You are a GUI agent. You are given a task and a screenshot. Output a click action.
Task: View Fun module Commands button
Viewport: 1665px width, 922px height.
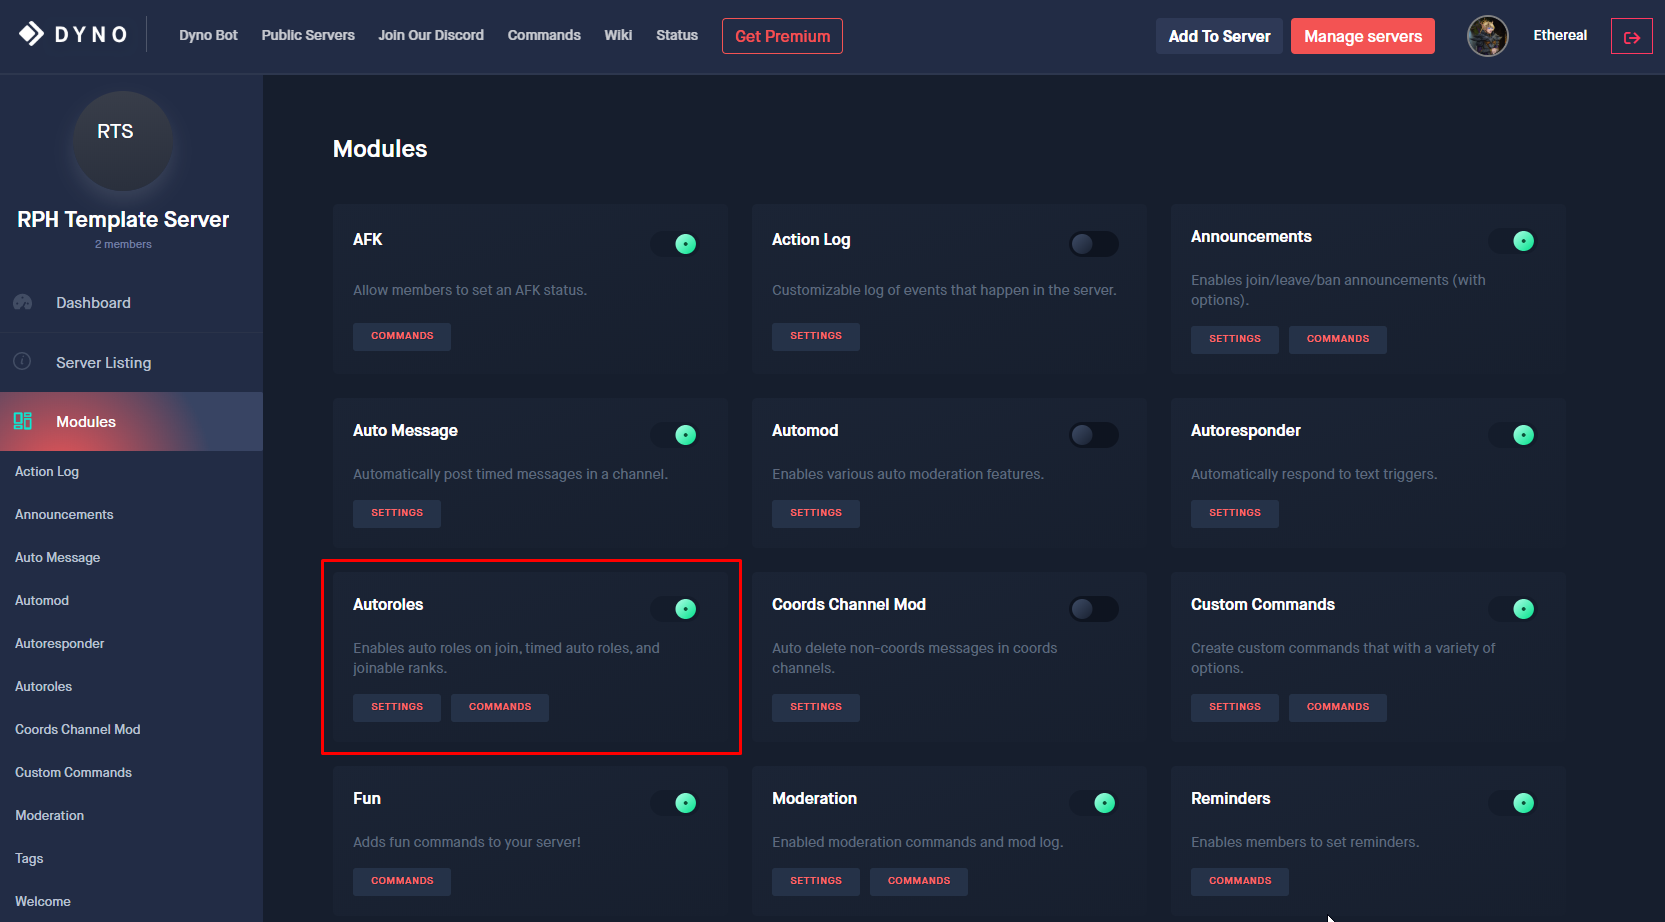pos(402,881)
